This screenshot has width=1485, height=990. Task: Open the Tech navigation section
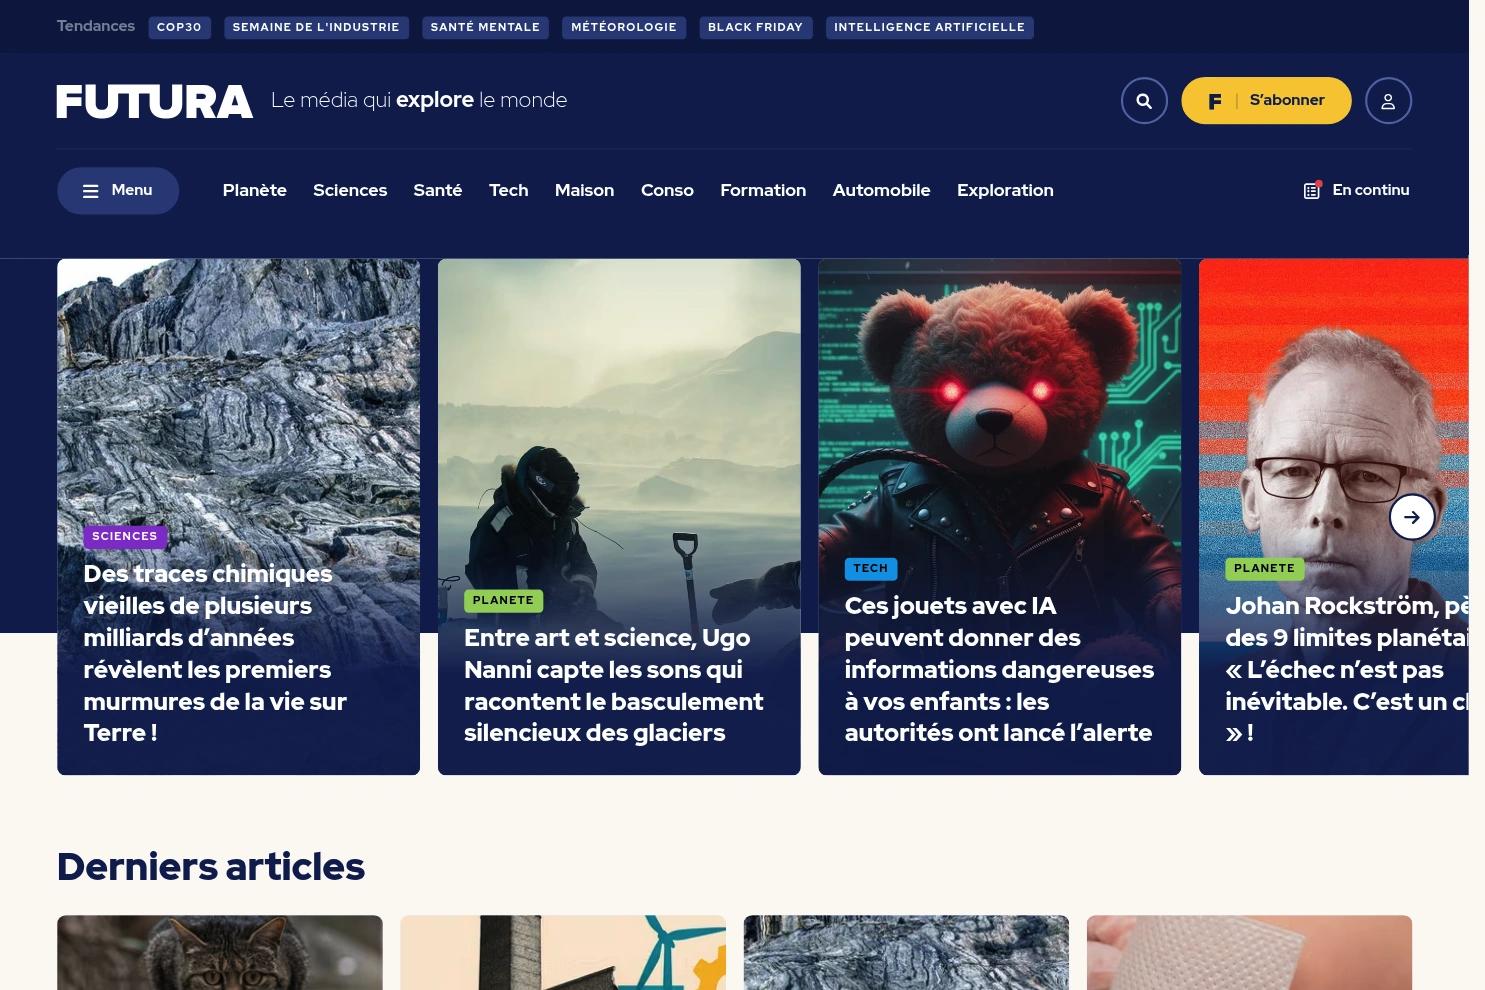coord(508,190)
